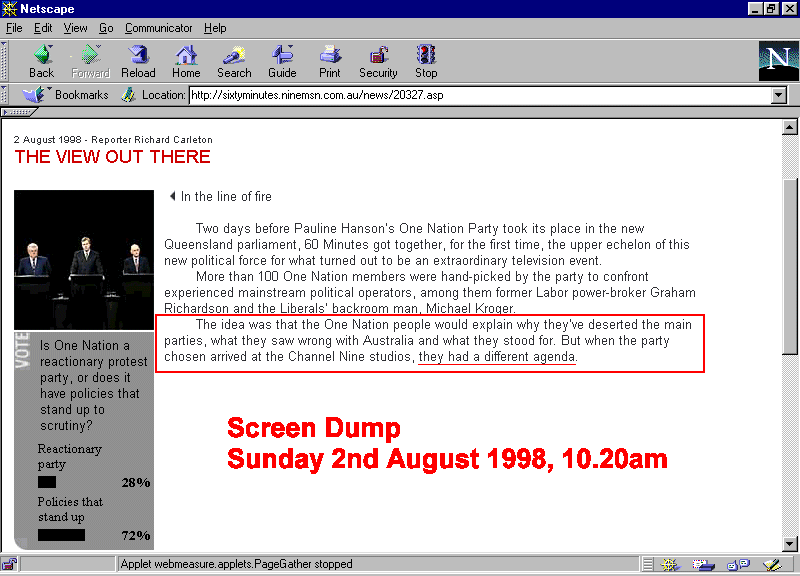Stop page loading with Stop button

coord(426,61)
